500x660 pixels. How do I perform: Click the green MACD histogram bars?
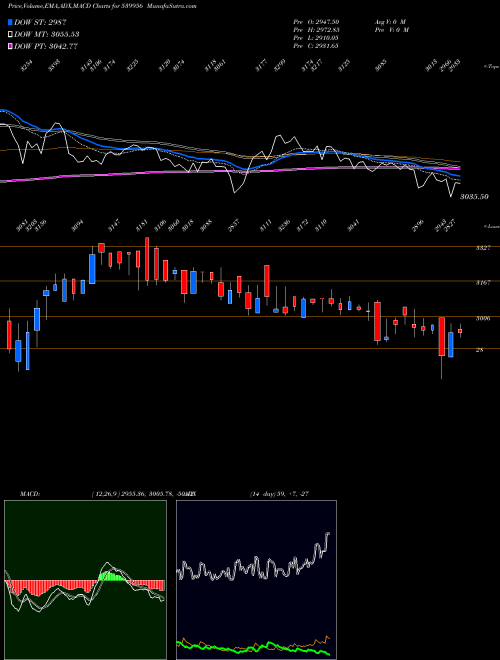pos(112,576)
